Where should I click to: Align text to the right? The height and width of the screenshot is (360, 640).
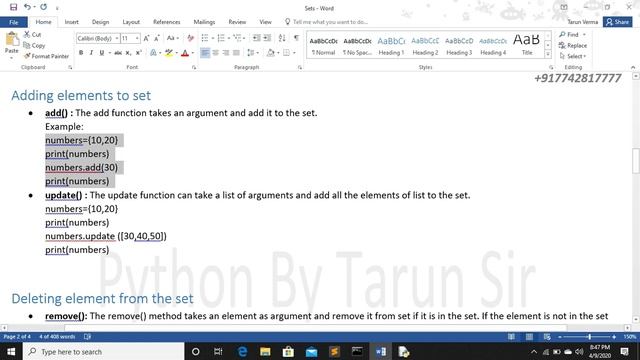[x=226, y=53]
